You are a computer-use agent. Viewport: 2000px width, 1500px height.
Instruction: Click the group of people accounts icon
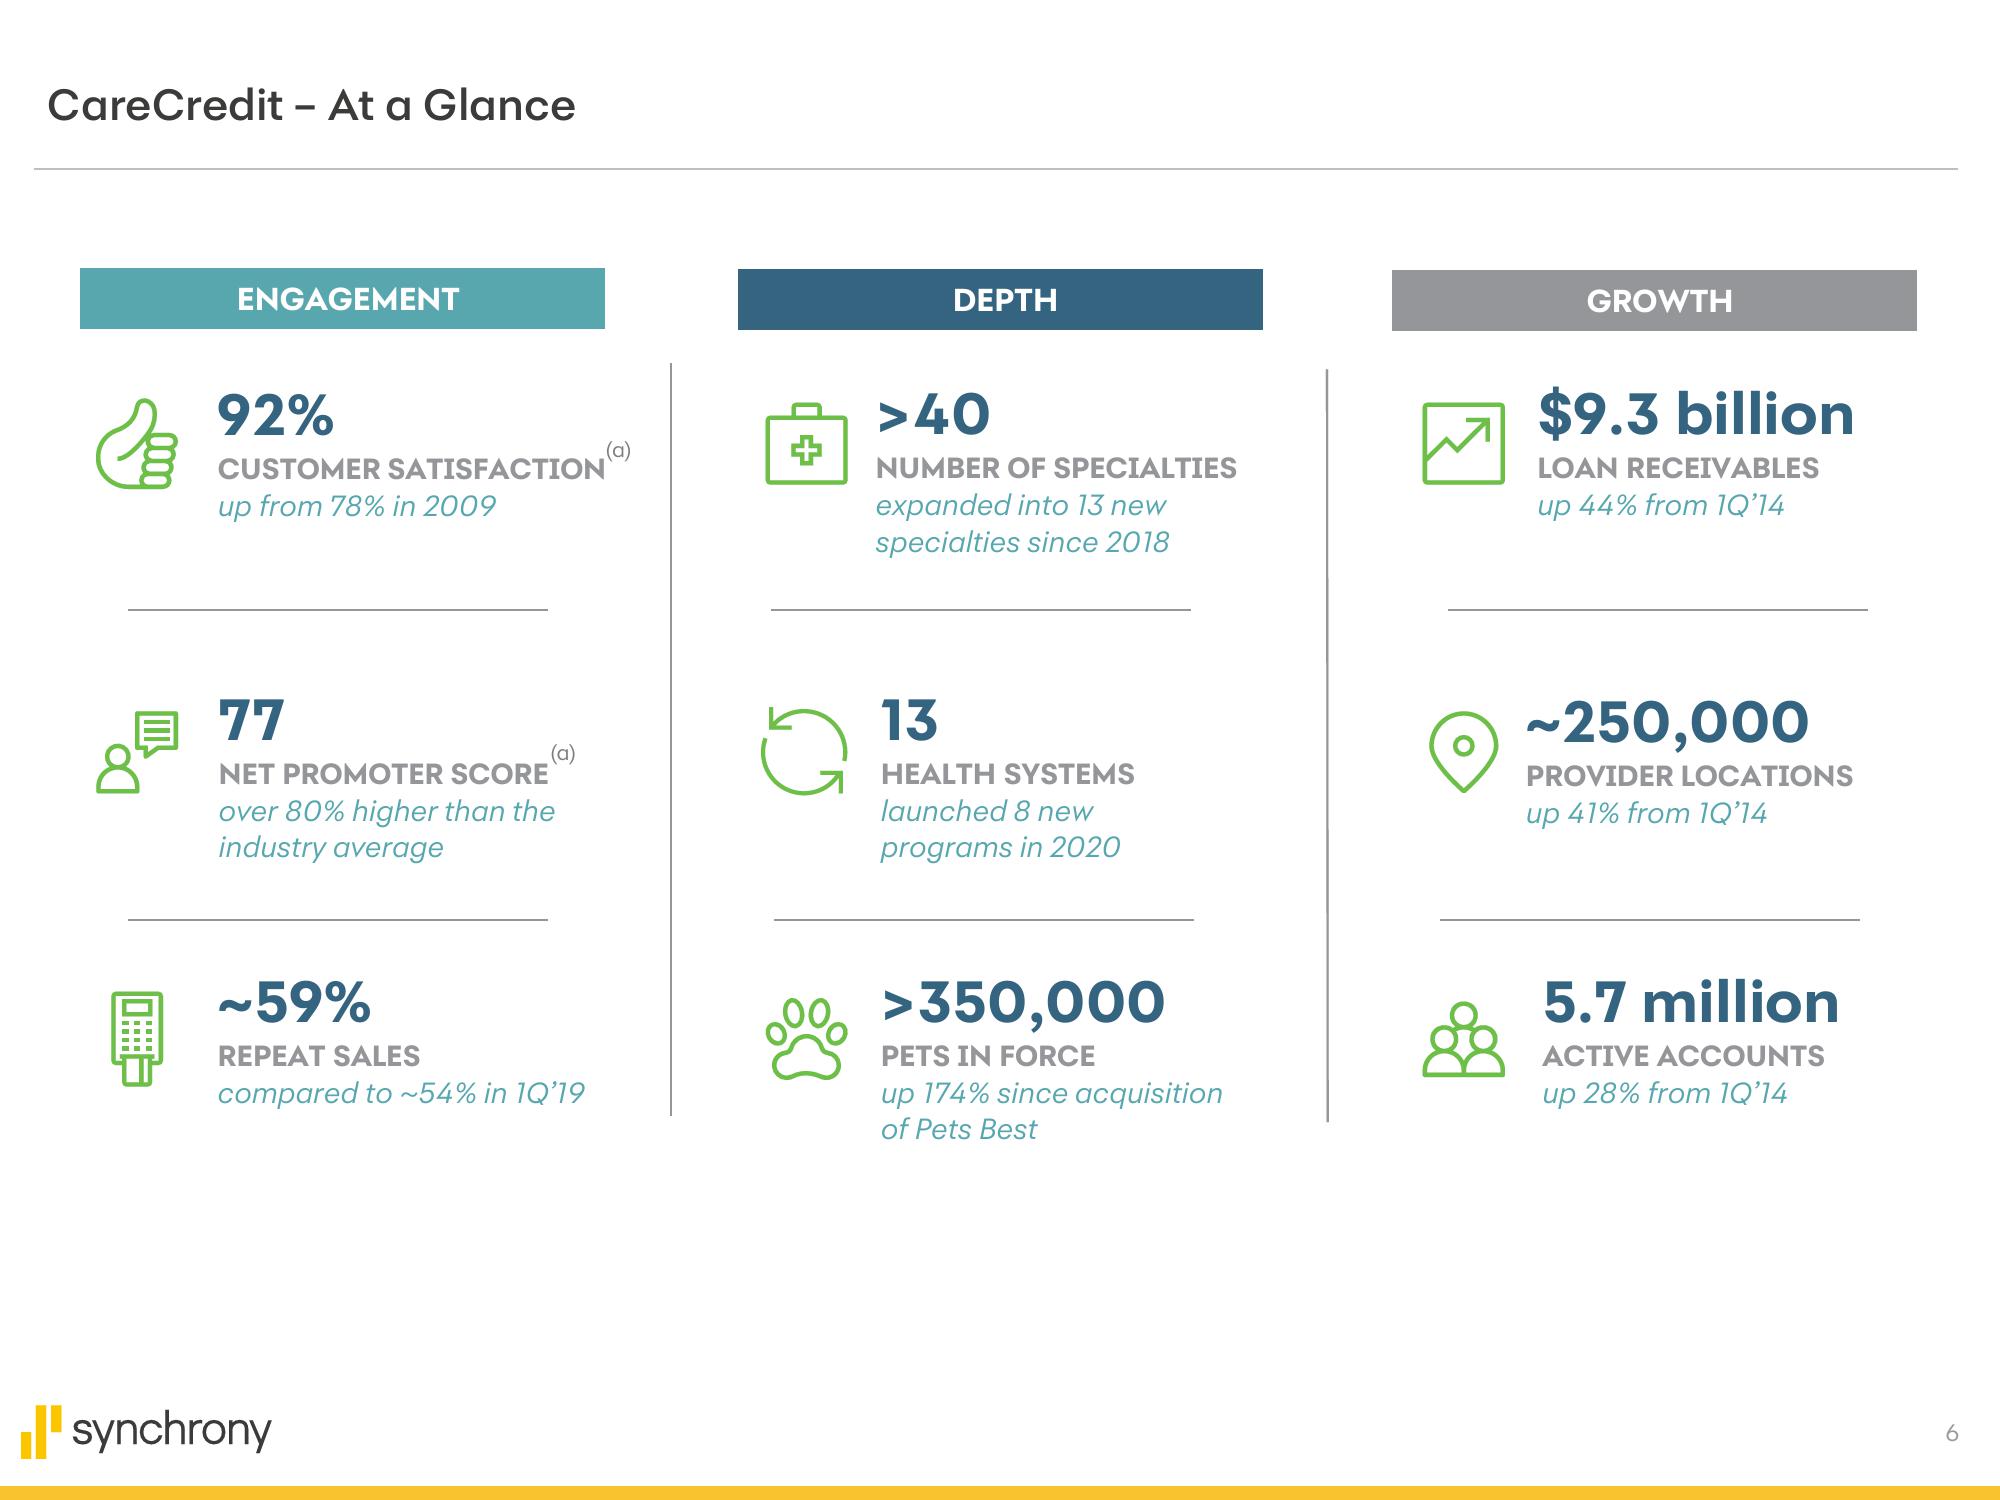tap(1463, 1039)
